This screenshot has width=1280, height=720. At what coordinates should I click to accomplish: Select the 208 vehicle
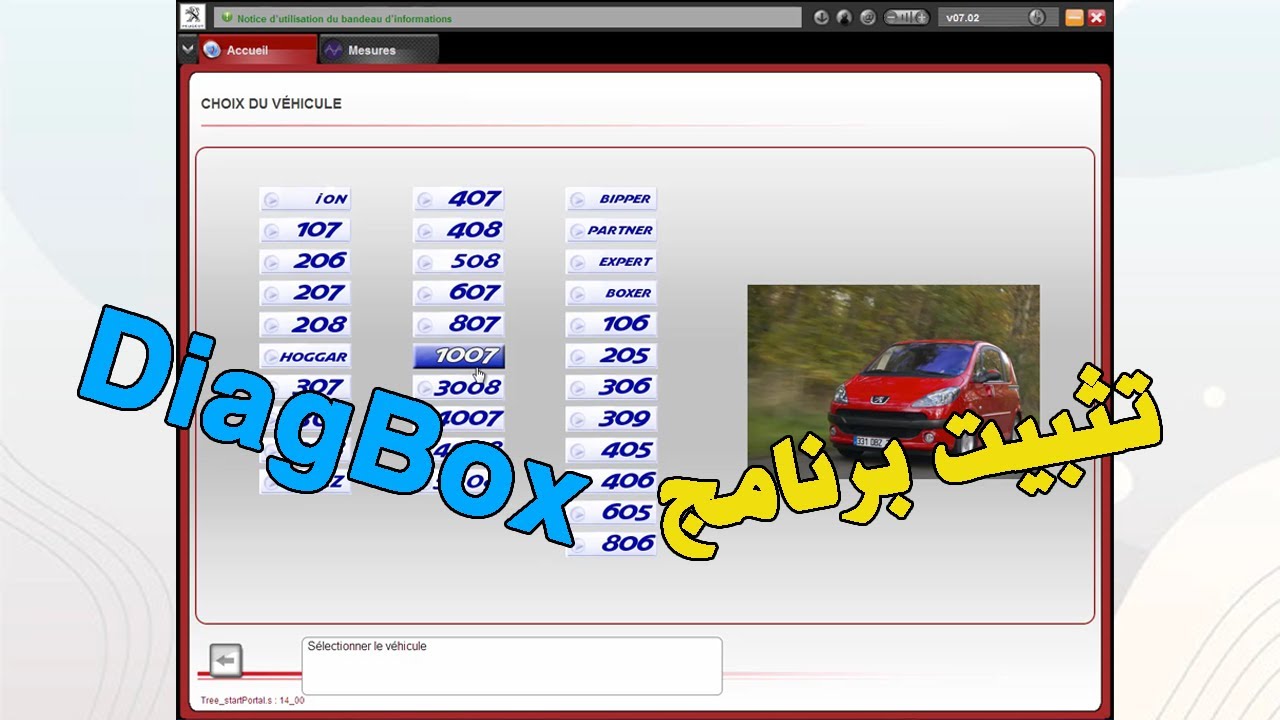point(305,325)
